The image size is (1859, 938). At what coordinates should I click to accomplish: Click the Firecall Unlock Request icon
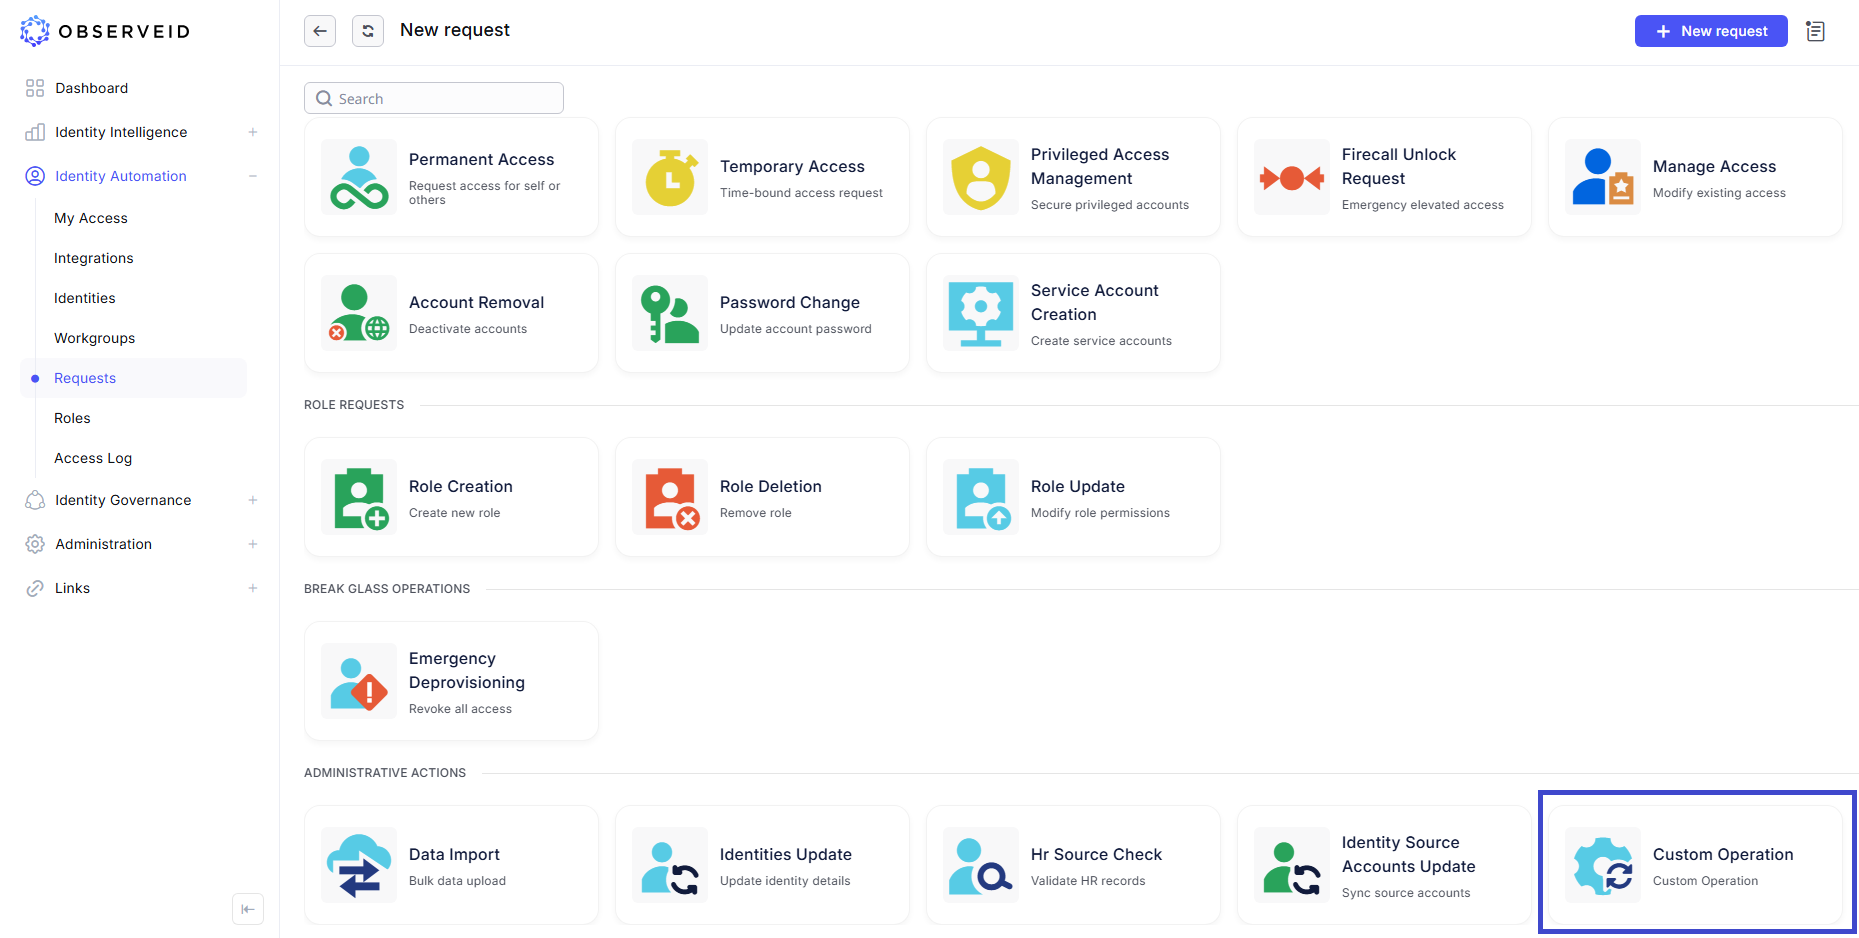tap(1292, 178)
